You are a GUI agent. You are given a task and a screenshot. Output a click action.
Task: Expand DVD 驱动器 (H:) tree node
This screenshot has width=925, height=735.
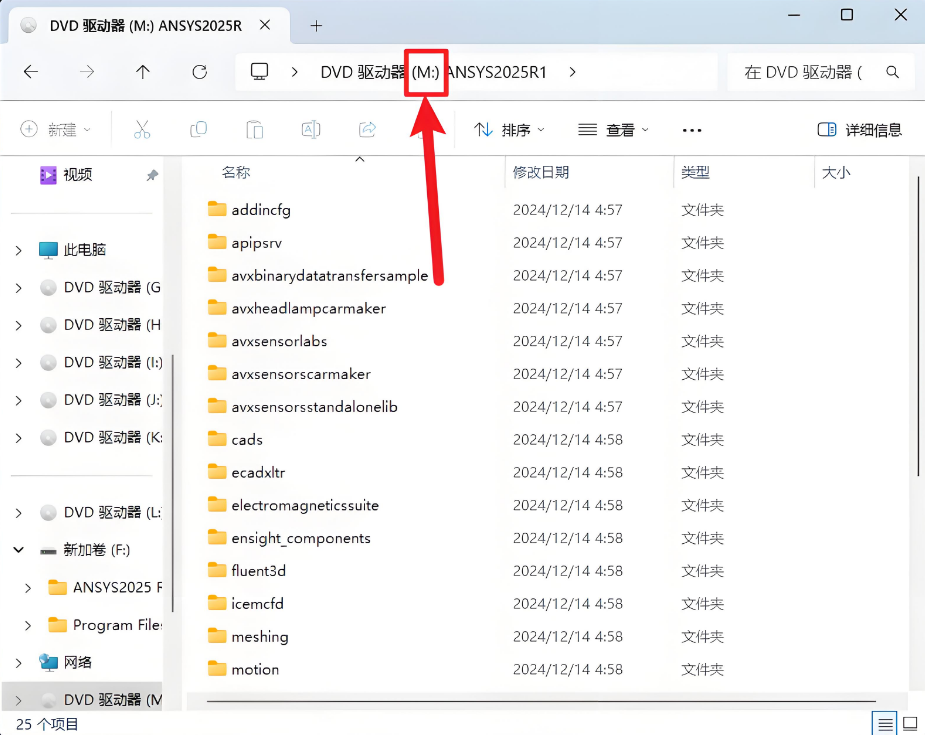click(x=19, y=326)
